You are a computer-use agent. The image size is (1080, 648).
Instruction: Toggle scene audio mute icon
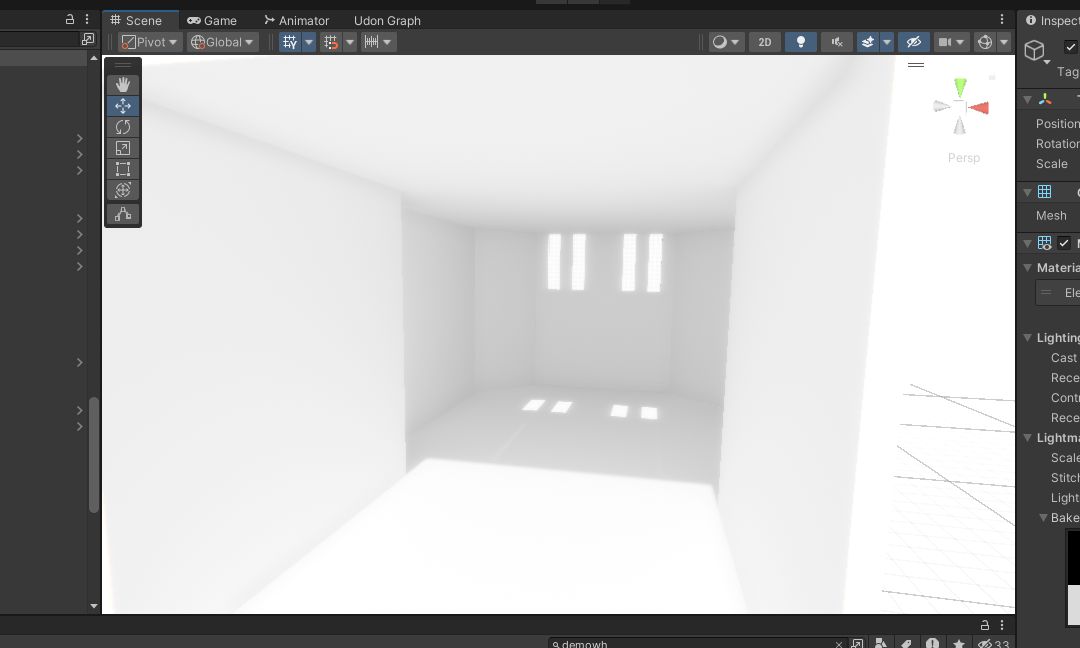837,42
